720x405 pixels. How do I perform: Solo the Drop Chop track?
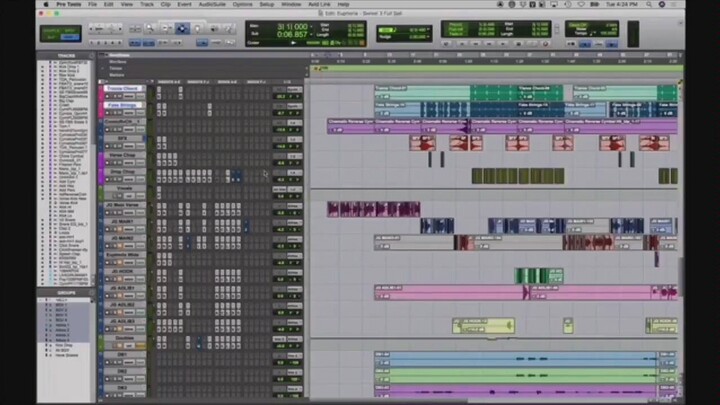click(113, 179)
